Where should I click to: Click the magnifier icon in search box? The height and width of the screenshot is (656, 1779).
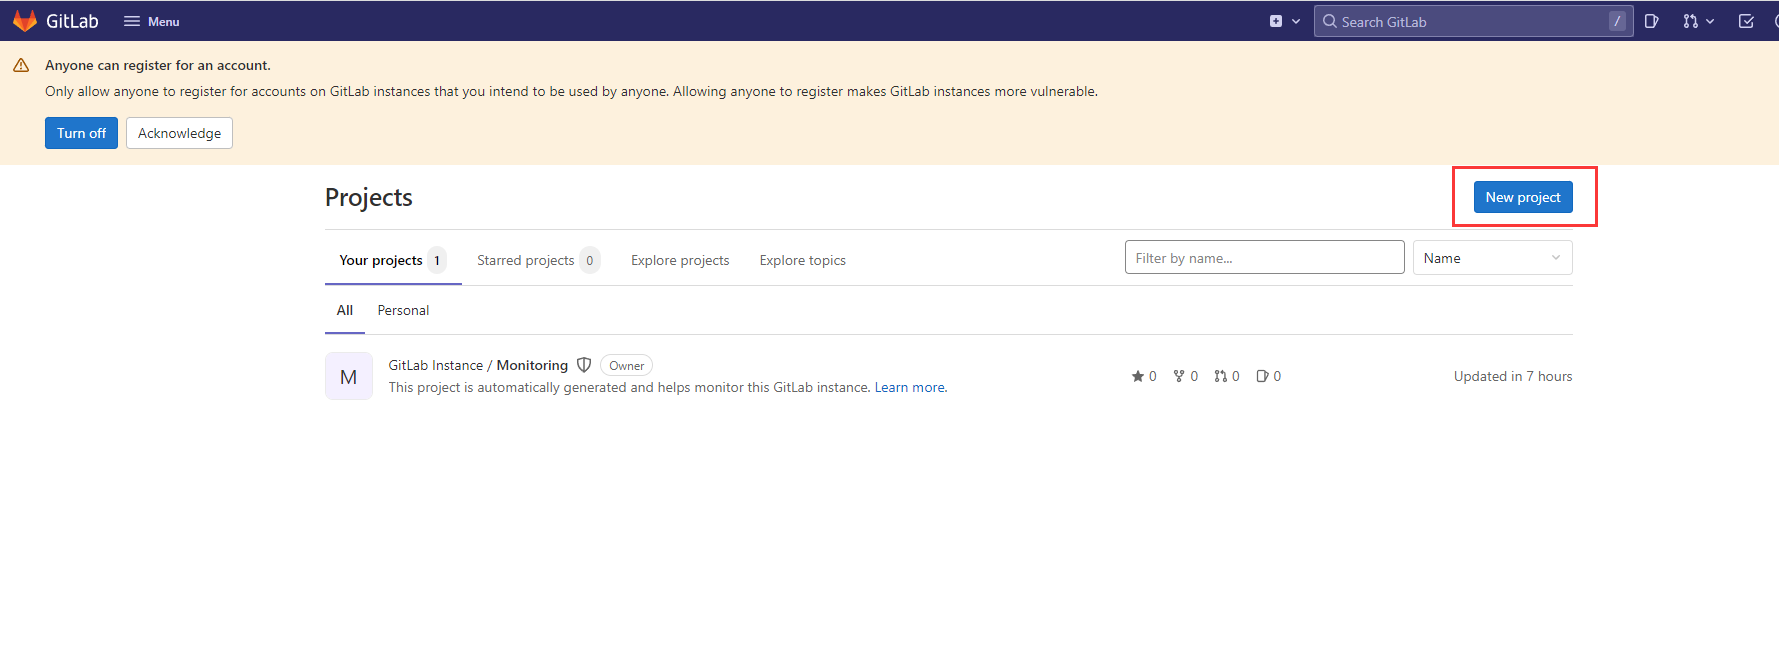tap(1330, 21)
